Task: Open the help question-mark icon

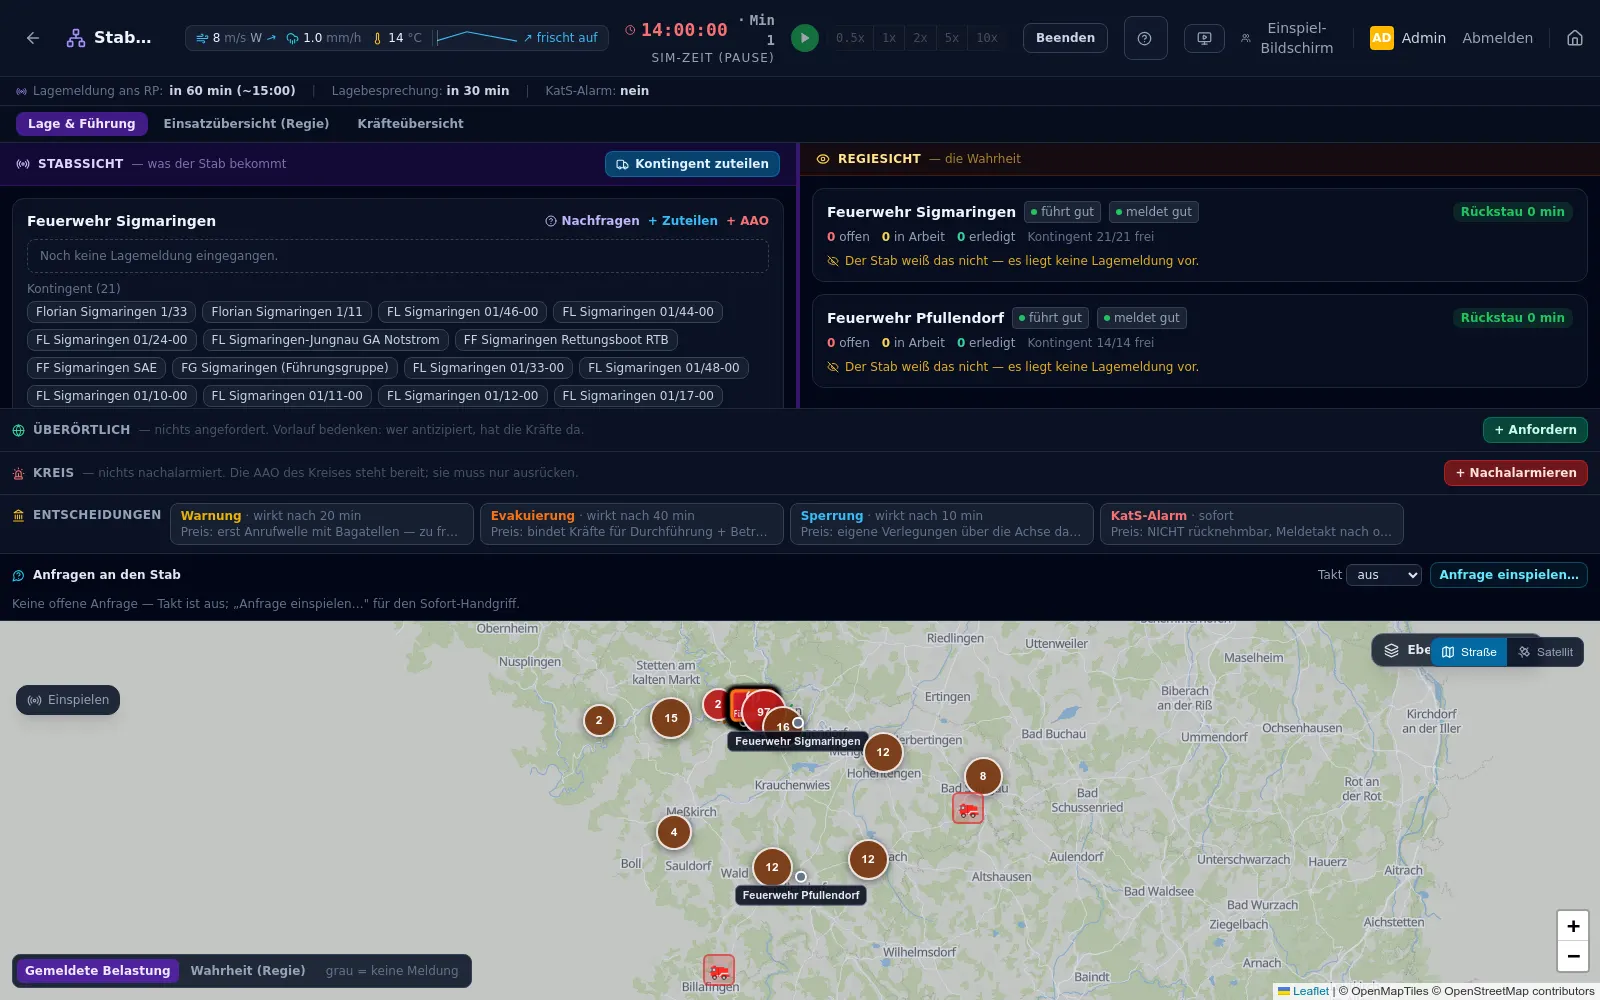Action: pos(1145,38)
